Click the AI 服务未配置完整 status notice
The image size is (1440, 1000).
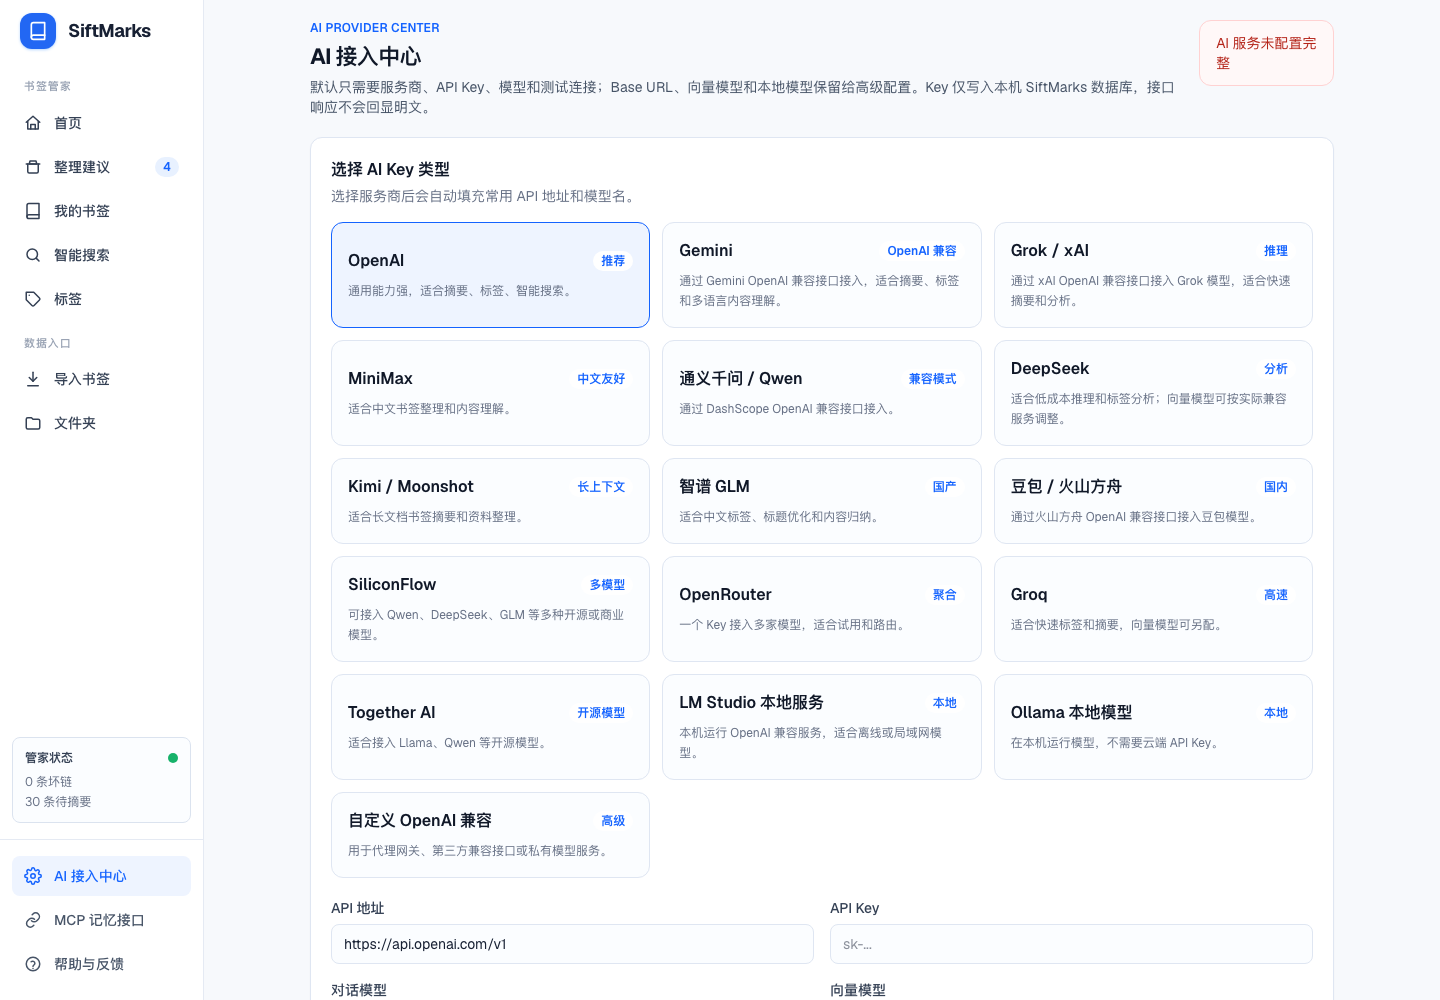(1266, 53)
